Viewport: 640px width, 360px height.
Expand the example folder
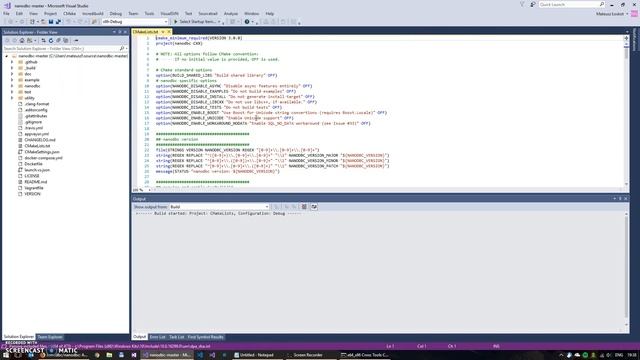tap(12, 80)
